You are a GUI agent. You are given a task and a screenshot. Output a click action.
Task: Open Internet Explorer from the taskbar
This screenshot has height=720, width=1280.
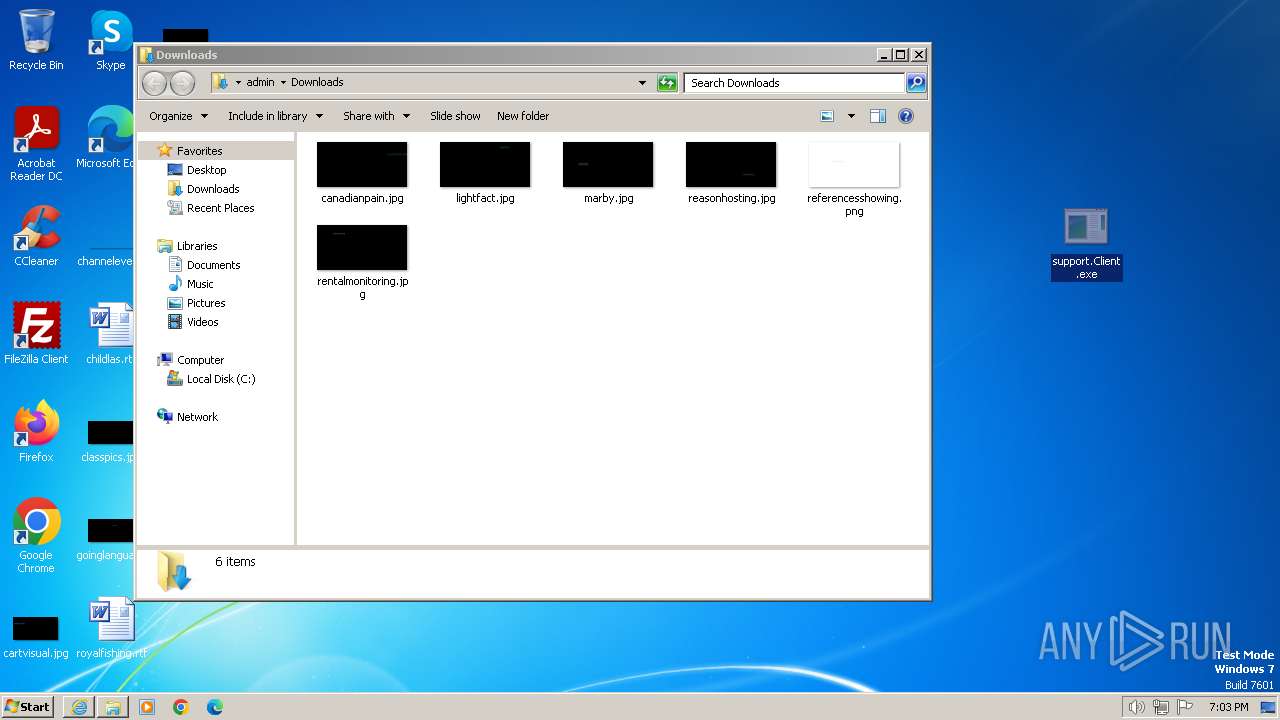point(79,707)
